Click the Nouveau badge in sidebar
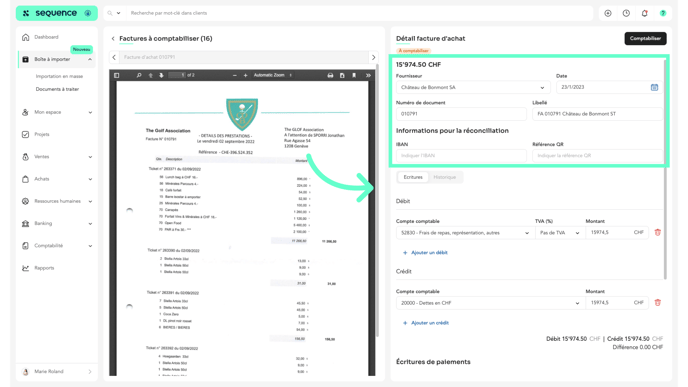 82,50
